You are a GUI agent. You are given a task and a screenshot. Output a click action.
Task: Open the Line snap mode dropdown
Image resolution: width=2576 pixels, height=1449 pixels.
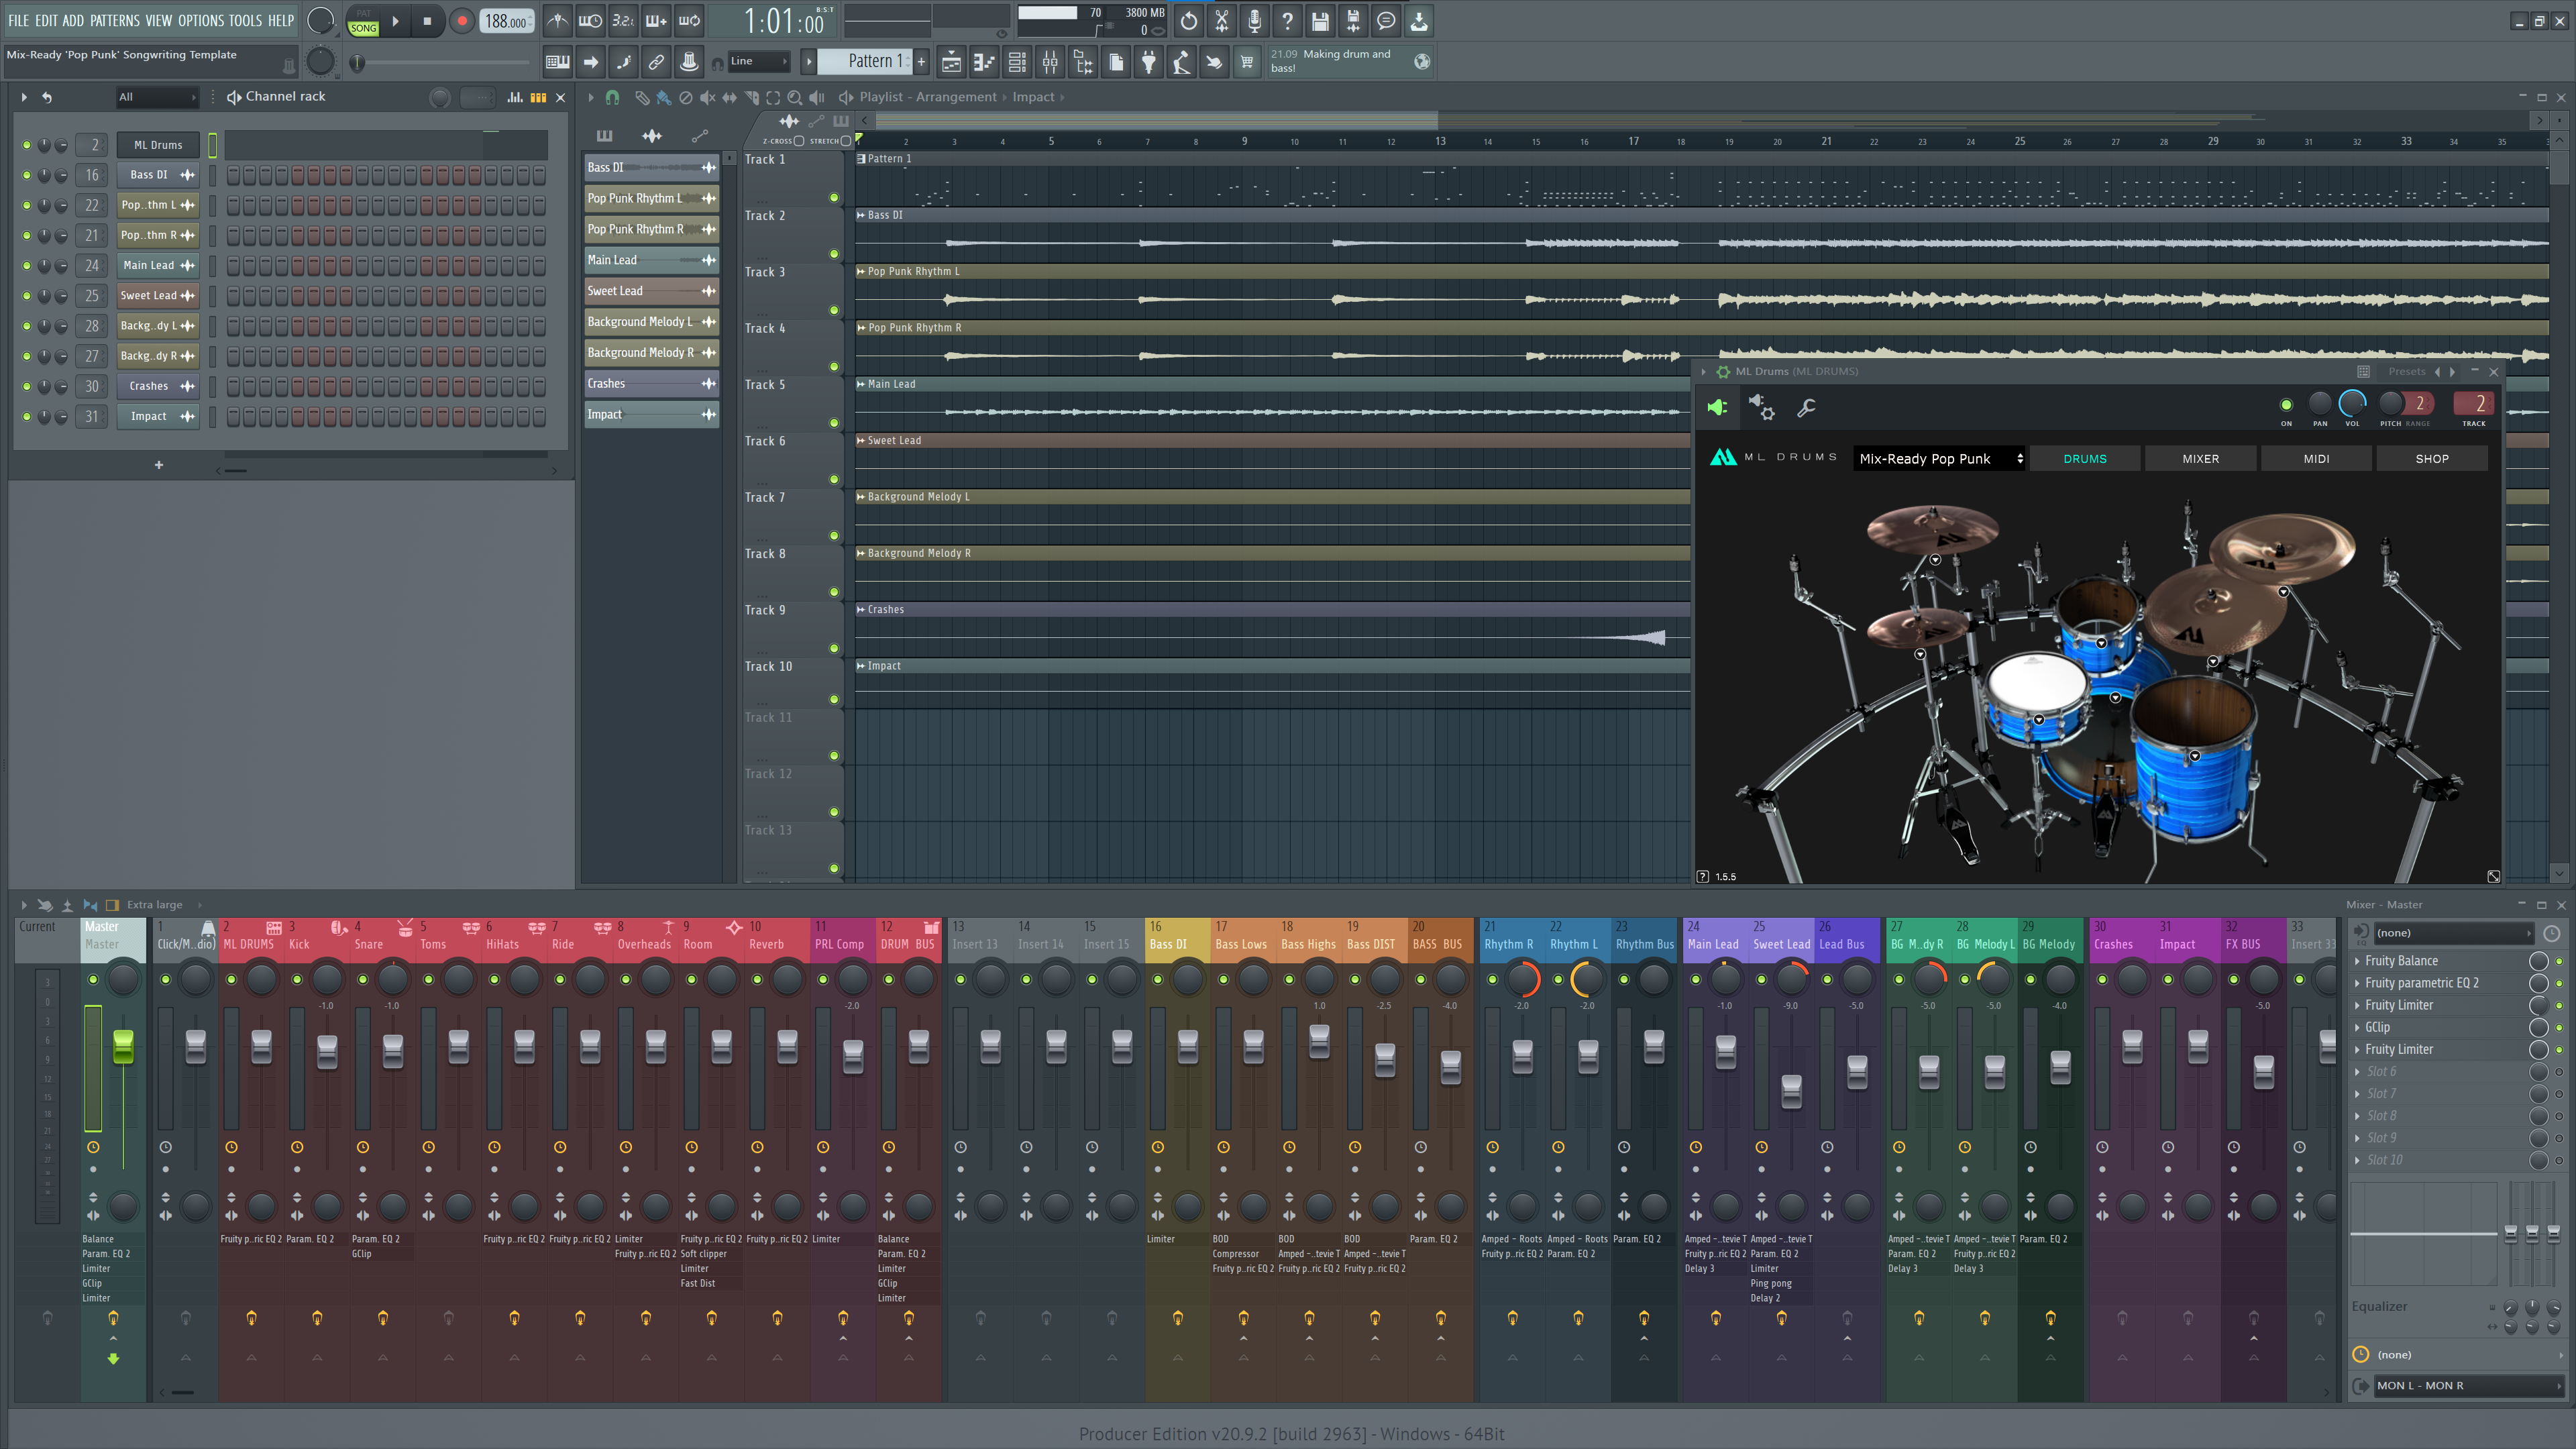759,61
